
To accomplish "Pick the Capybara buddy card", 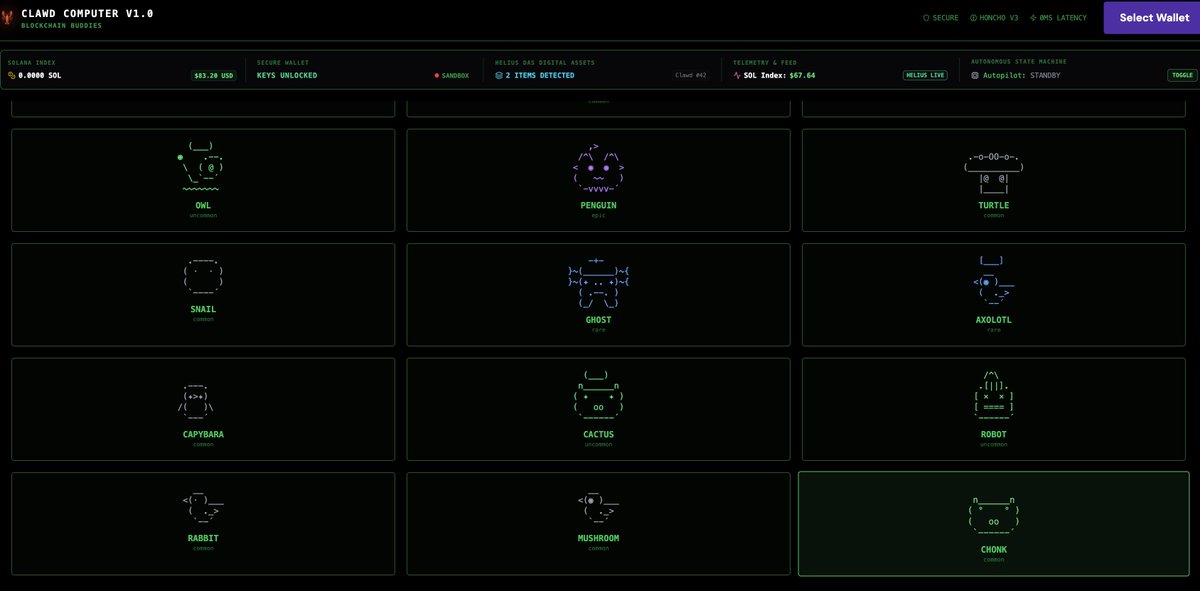I will click(204, 408).
